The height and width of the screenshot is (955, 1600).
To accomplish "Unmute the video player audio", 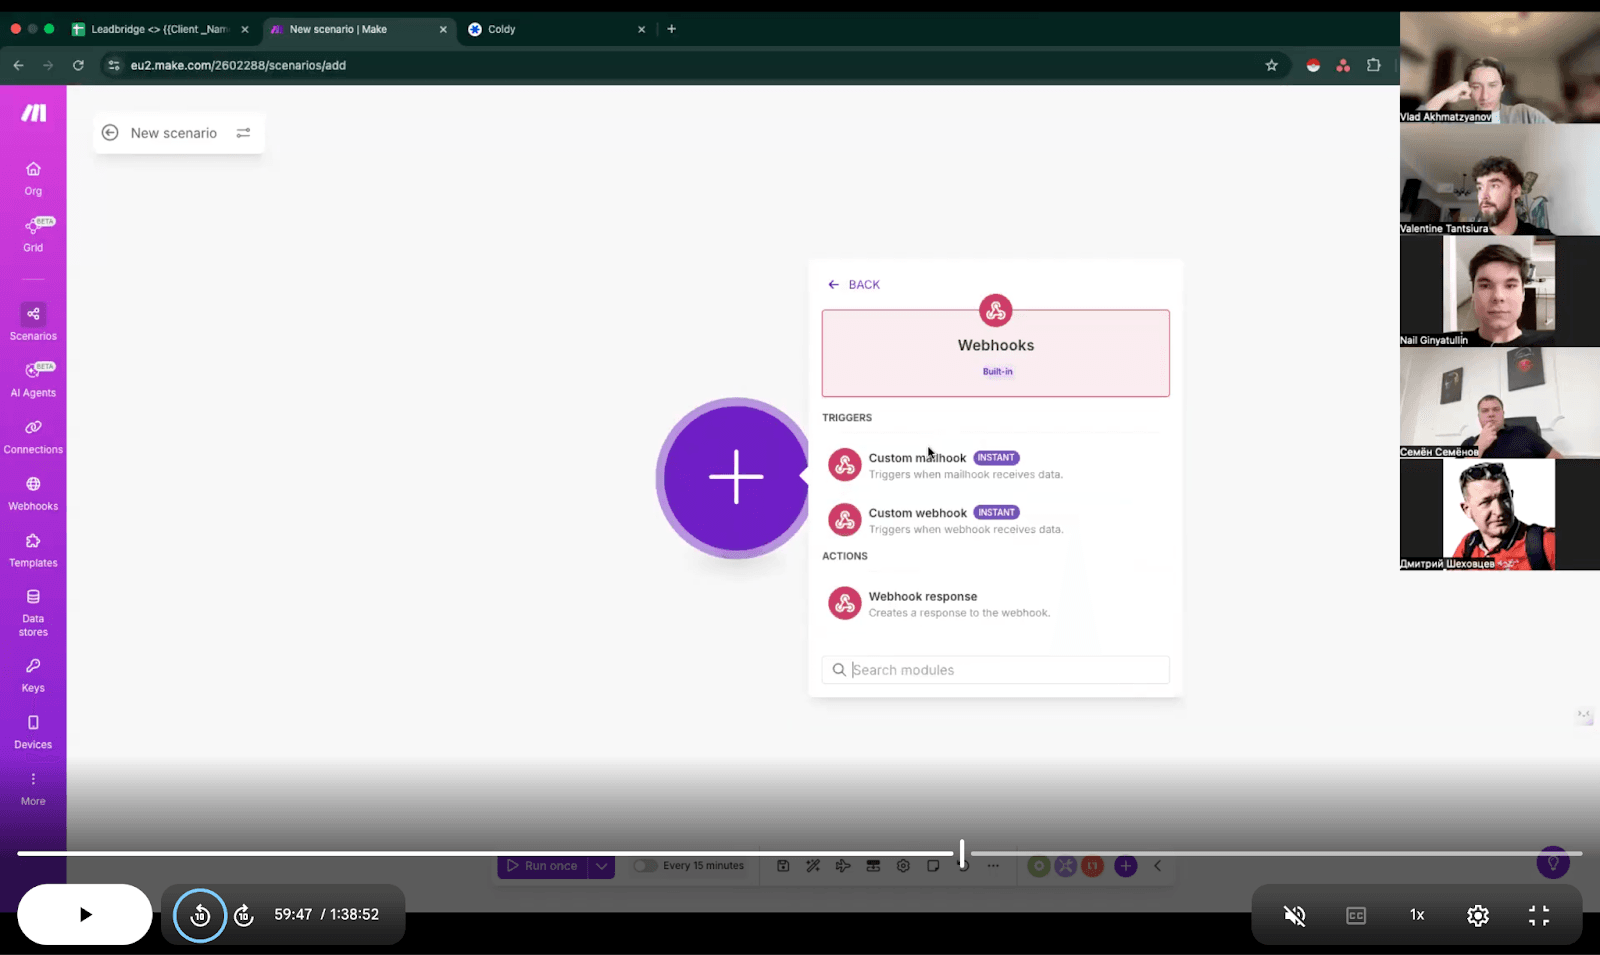I will point(1294,915).
